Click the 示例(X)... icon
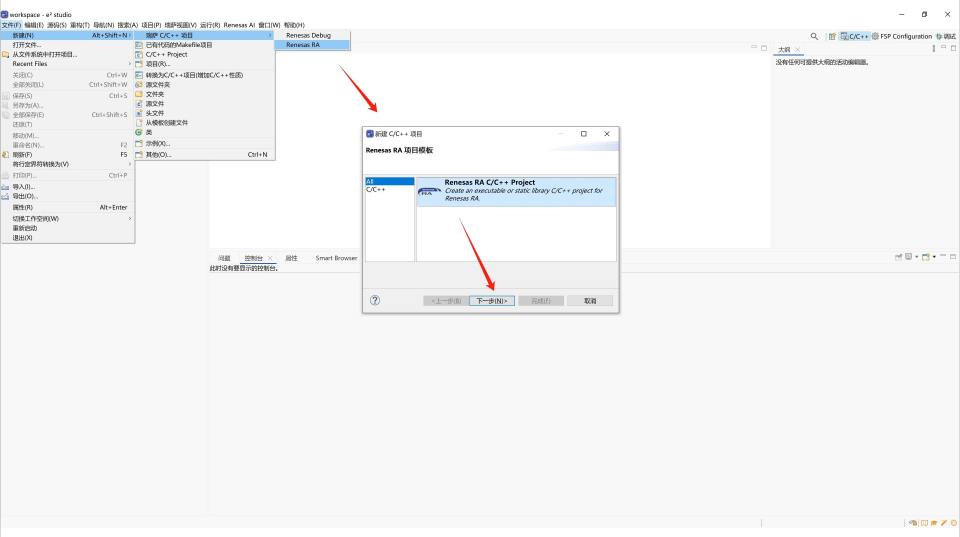Image resolution: width=960 pixels, height=537 pixels. click(x=139, y=143)
